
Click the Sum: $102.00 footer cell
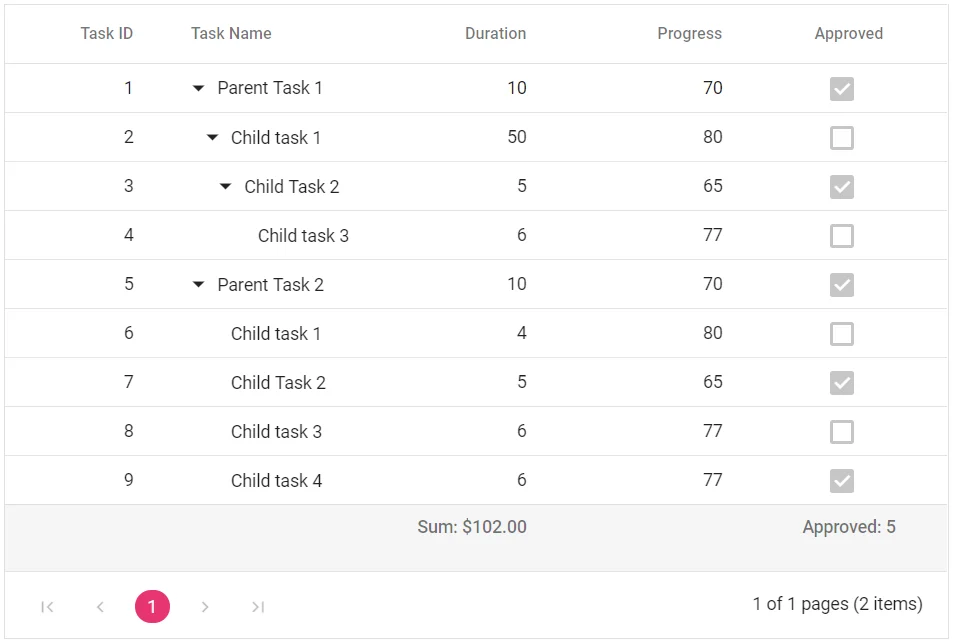471,526
